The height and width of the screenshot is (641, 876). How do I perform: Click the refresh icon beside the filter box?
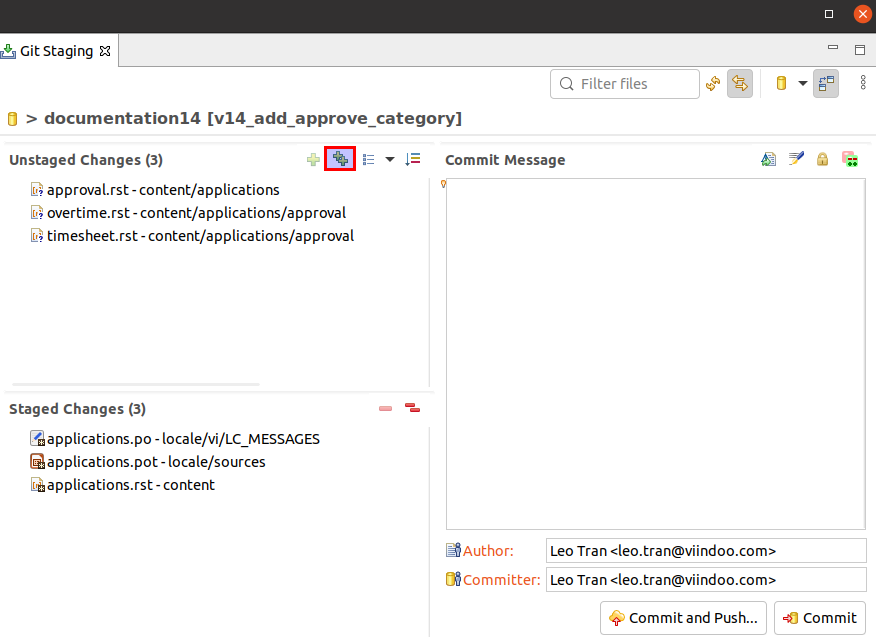point(713,84)
